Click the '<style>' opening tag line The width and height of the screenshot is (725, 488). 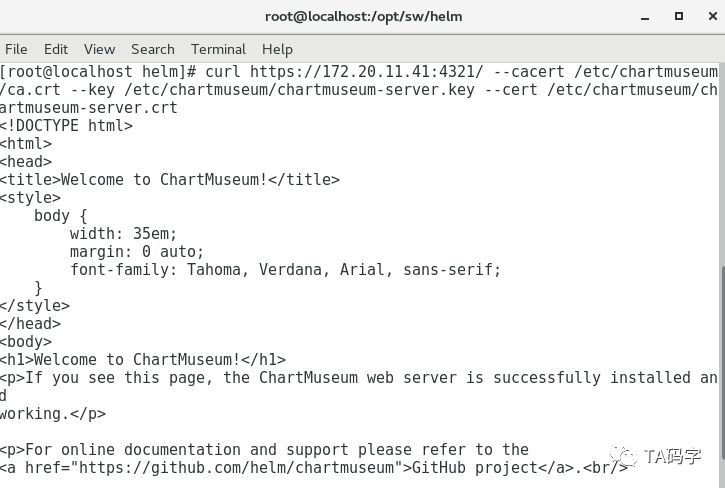[x=30, y=198]
